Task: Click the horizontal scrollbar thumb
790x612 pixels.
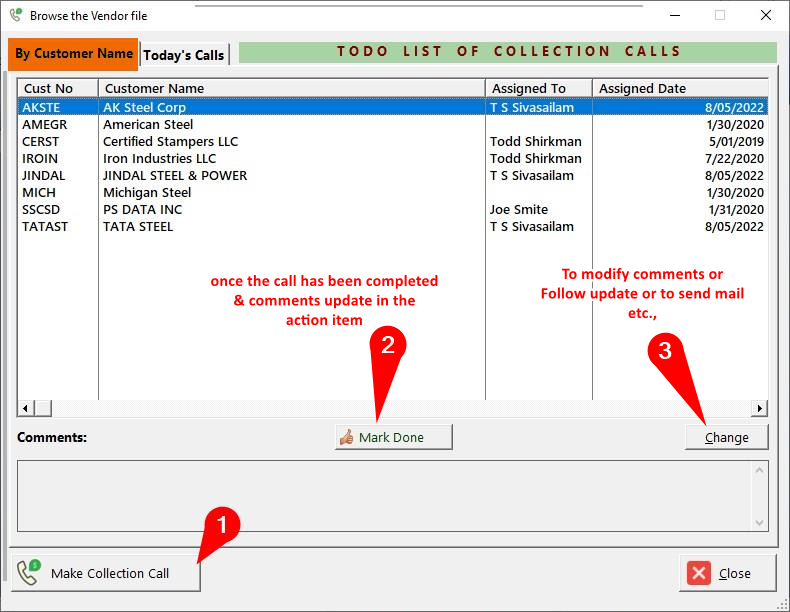Action: point(43,408)
